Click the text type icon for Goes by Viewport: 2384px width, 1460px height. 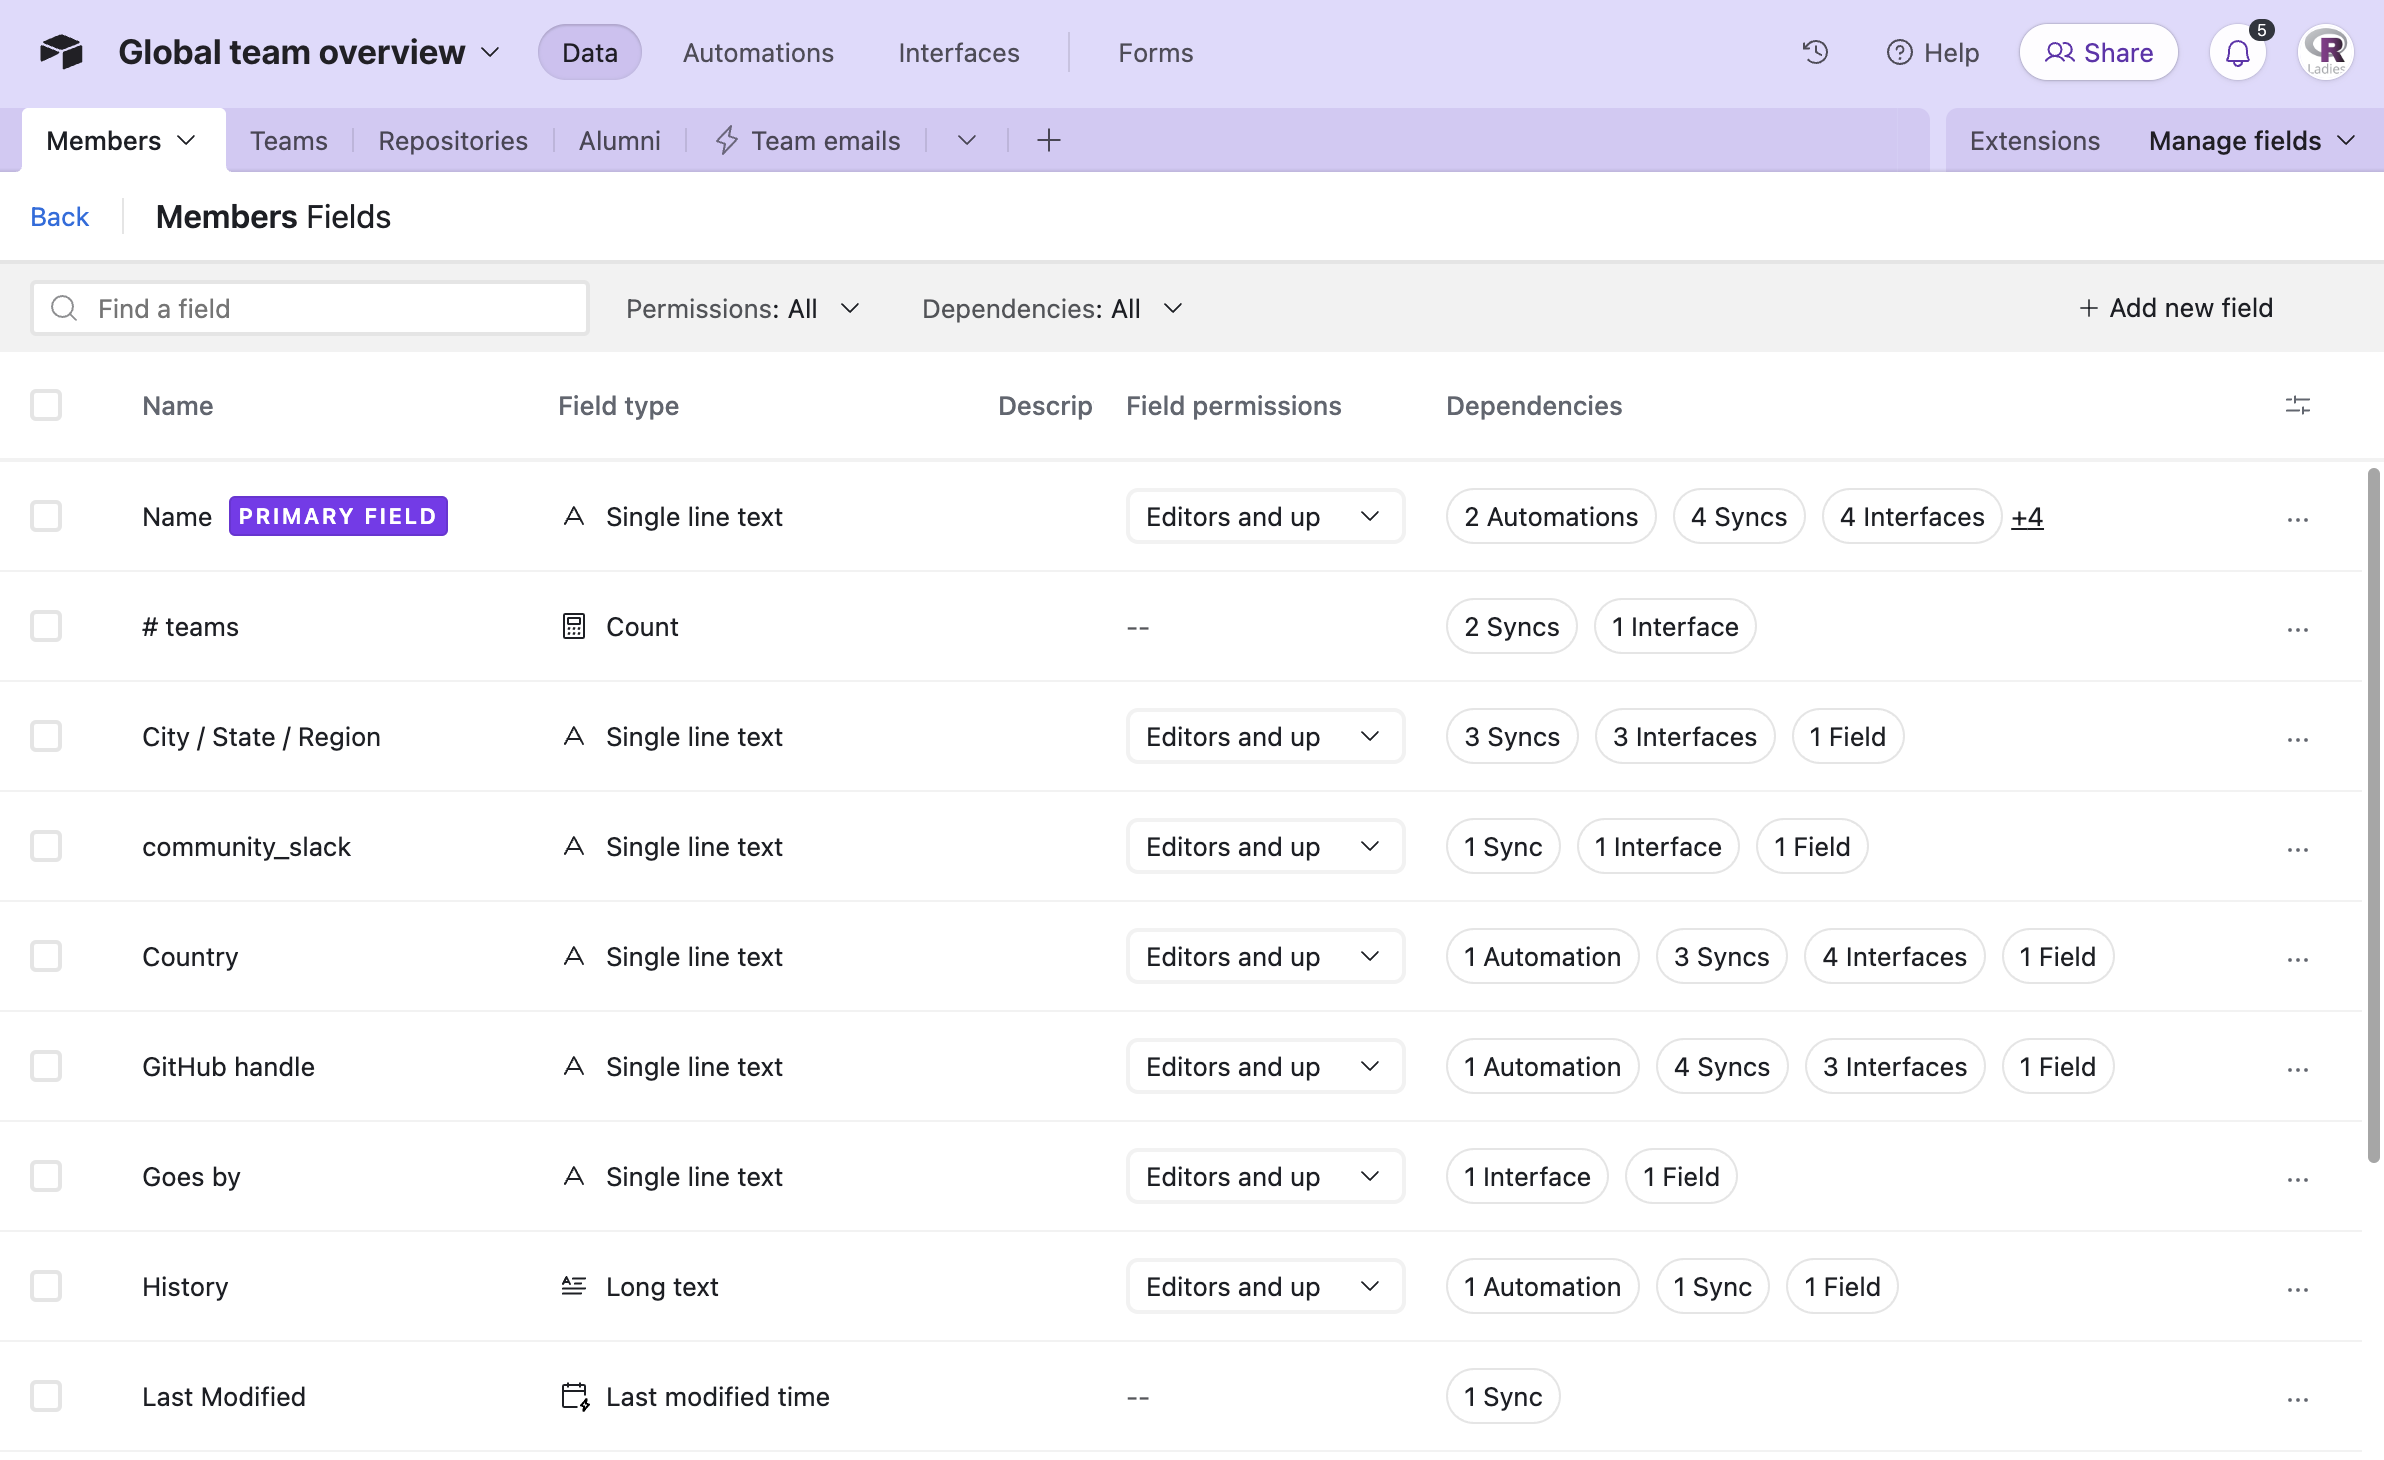[574, 1176]
